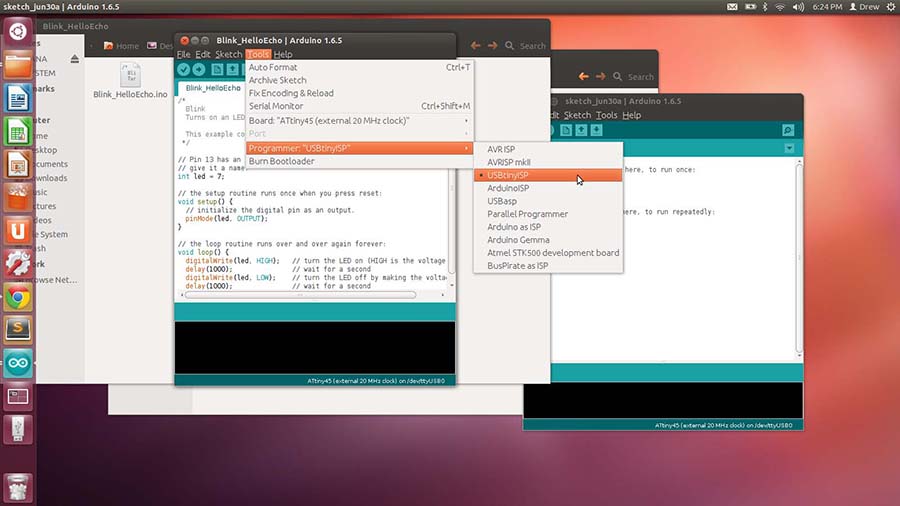Open Files manager from launcher

18,65
